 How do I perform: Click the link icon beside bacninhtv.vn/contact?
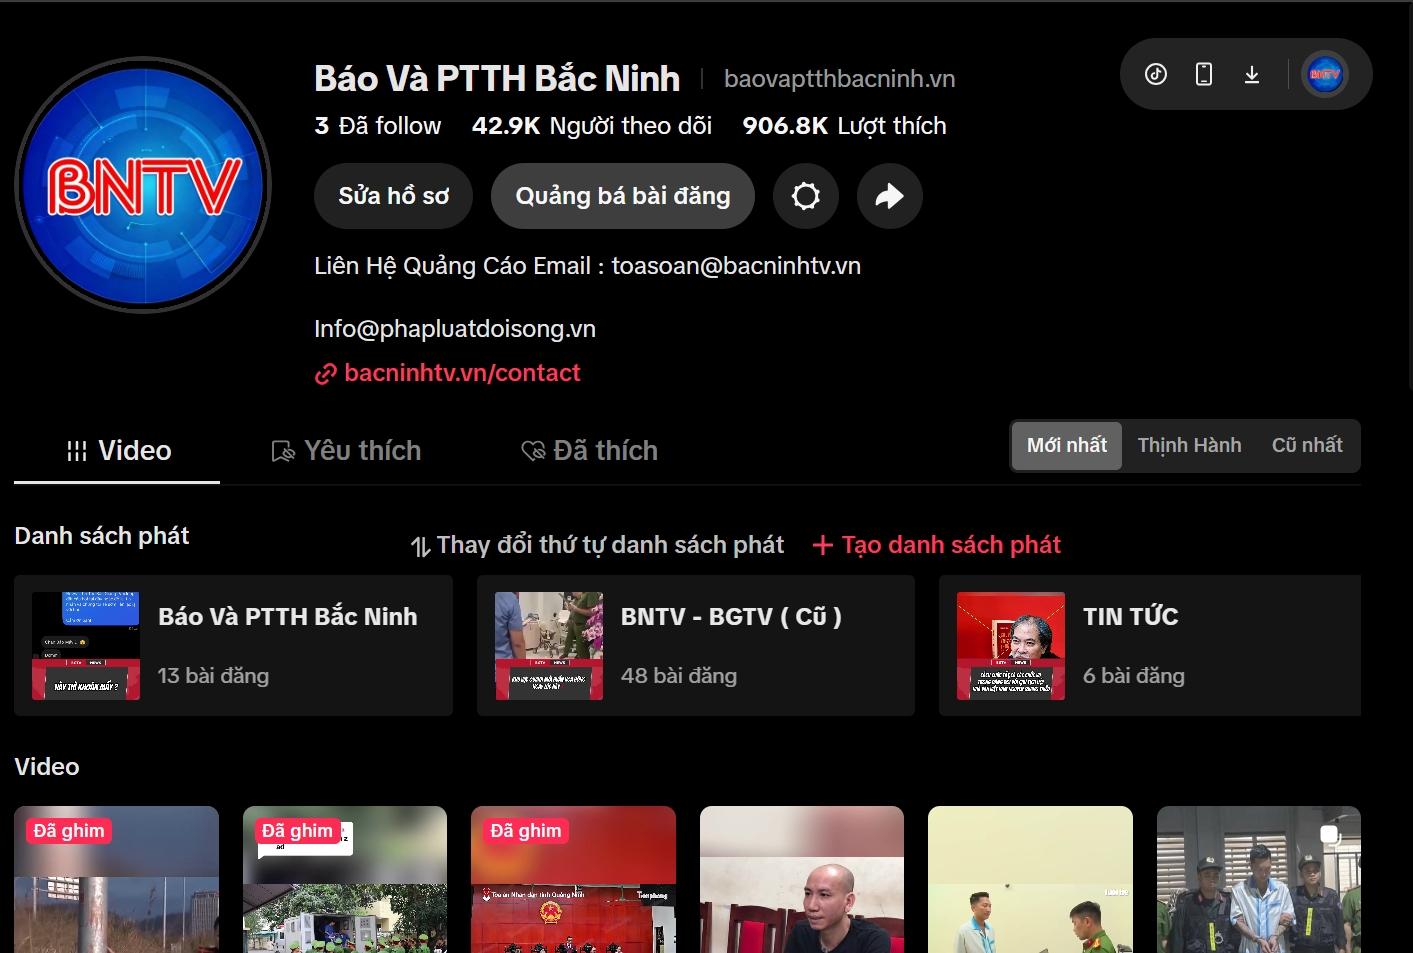pyautogui.click(x=326, y=374)
